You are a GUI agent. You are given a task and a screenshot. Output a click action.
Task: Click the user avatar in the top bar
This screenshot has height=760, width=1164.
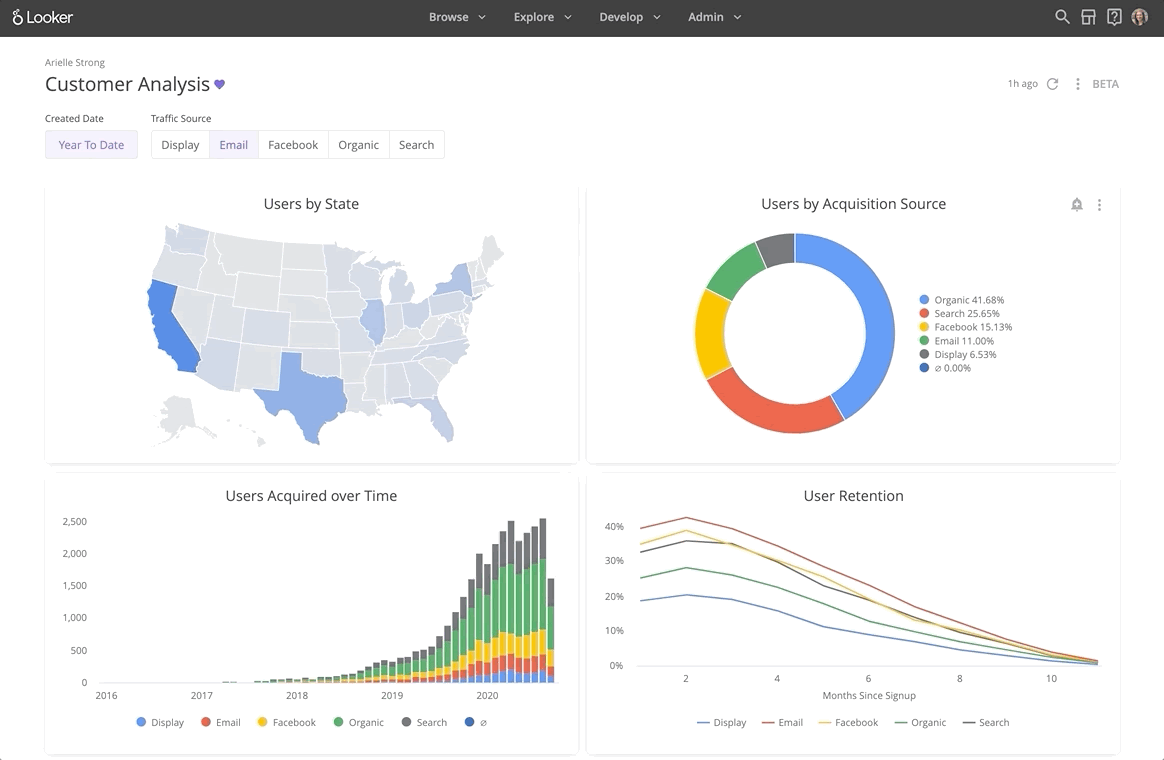1141,17
